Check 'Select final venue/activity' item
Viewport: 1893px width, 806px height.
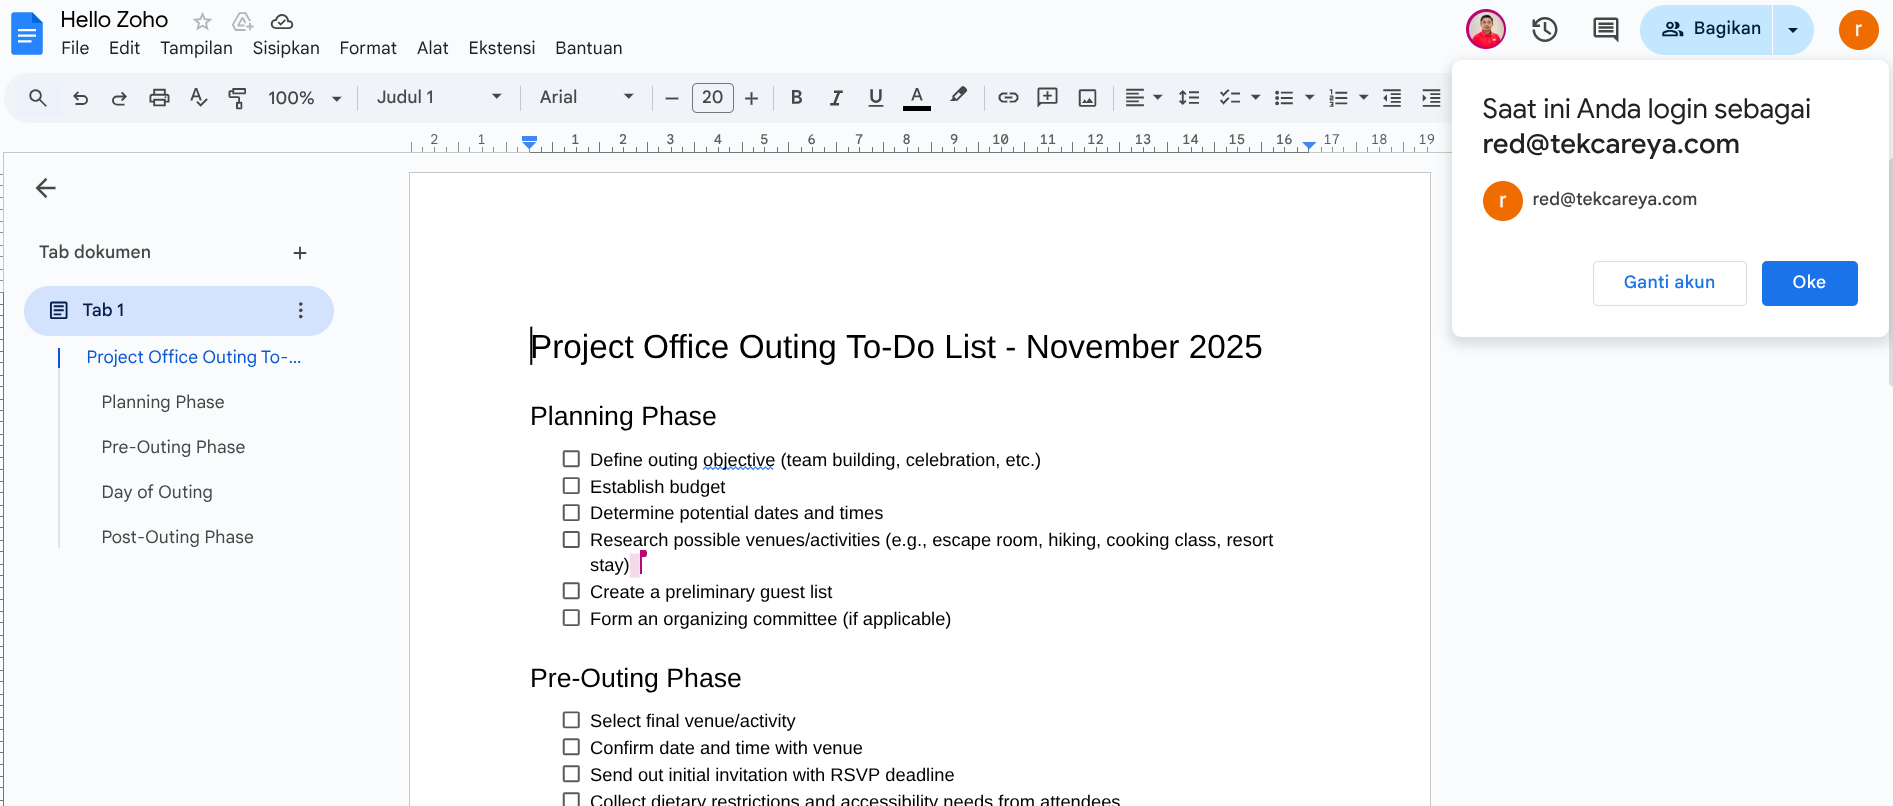(571, 720)
